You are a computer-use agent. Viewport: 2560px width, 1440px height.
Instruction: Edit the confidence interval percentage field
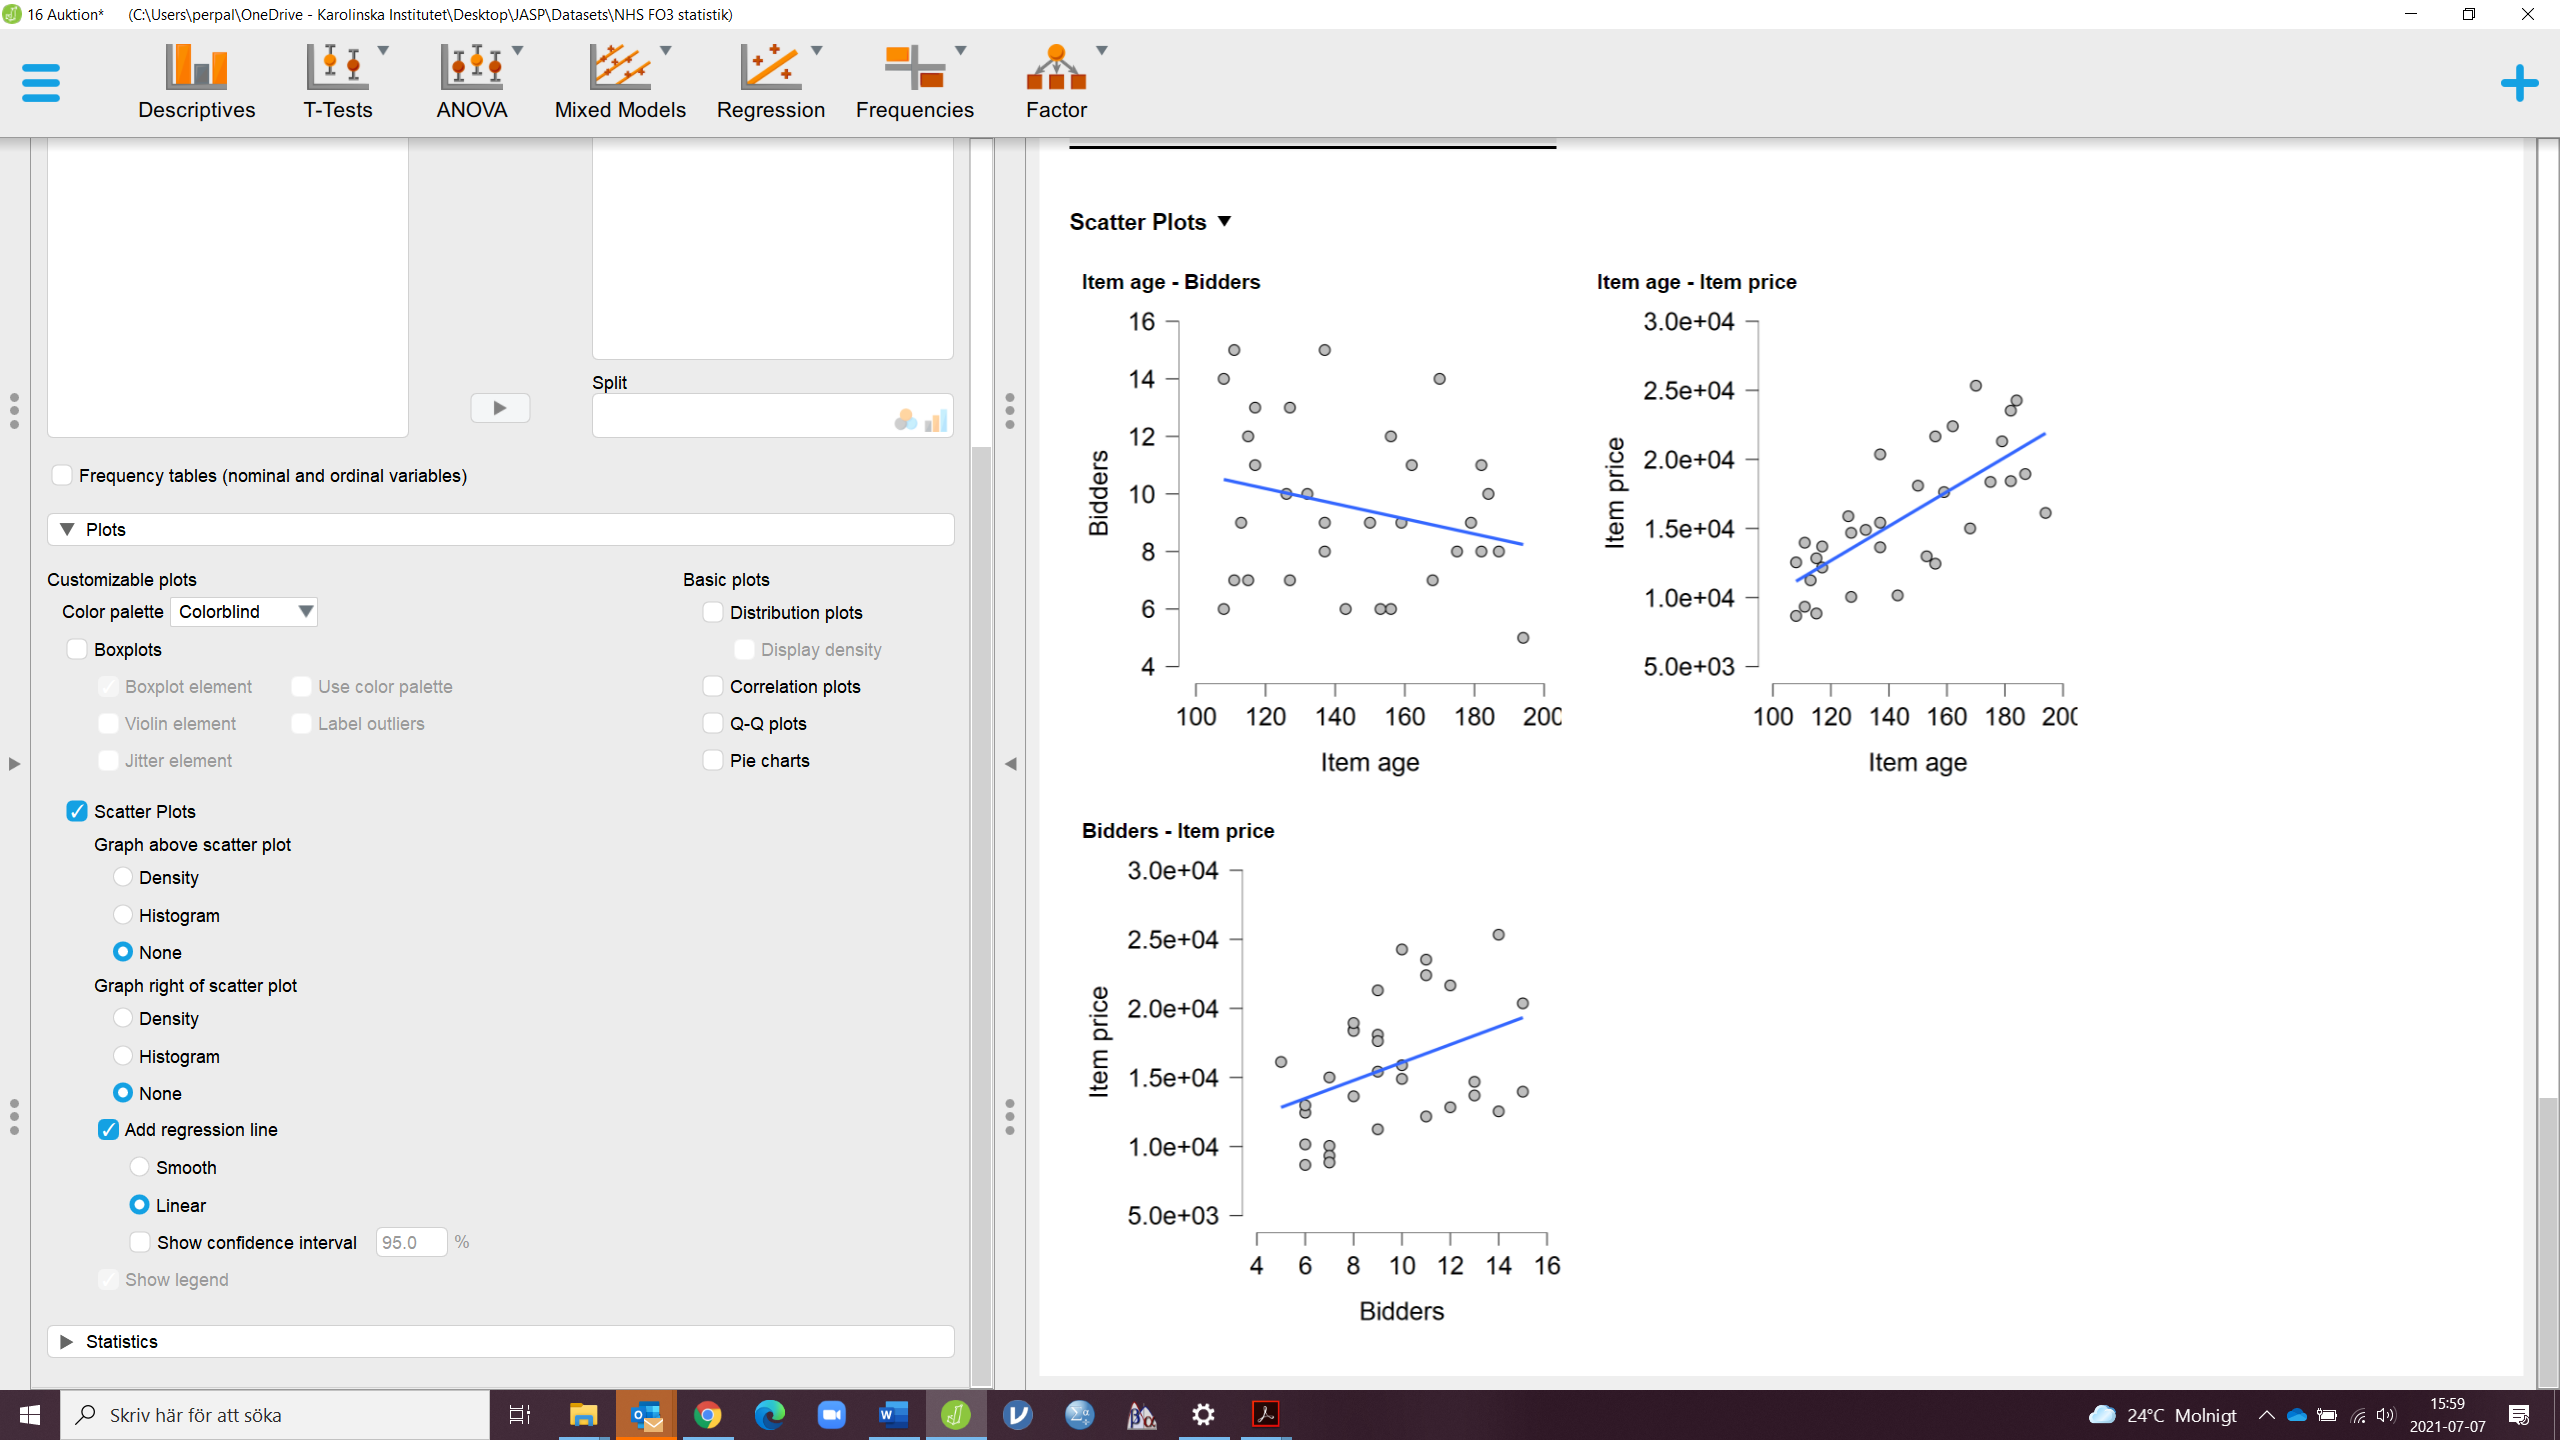[411, 1242]
